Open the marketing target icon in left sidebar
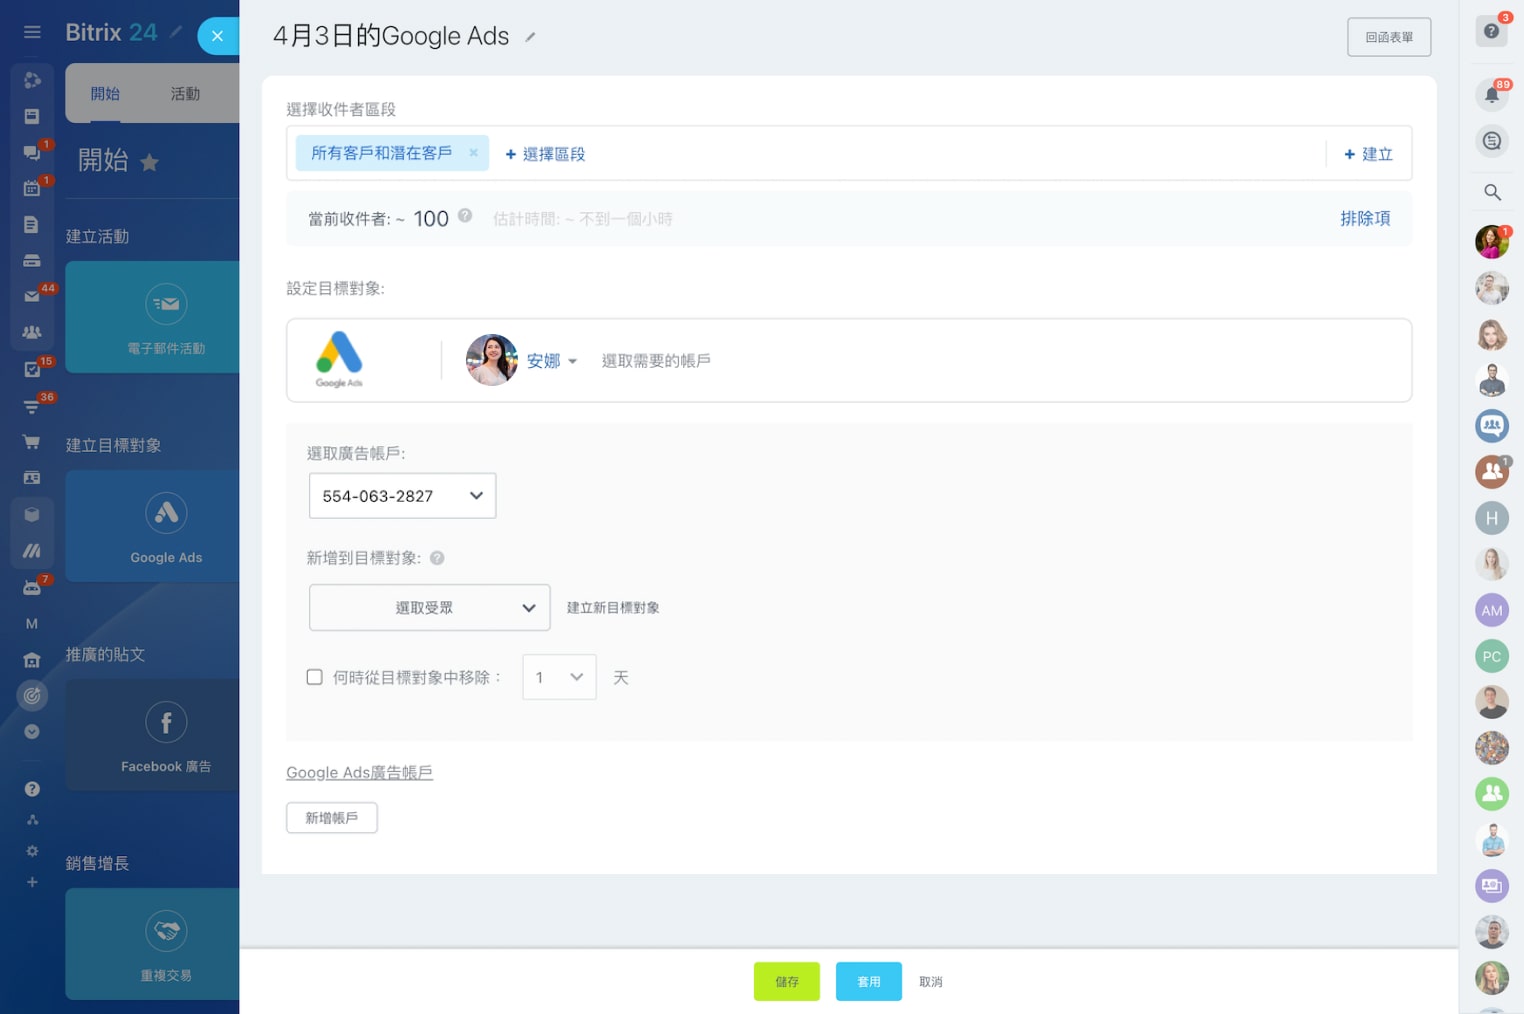1524x1014 pixels. click(32, 695)
